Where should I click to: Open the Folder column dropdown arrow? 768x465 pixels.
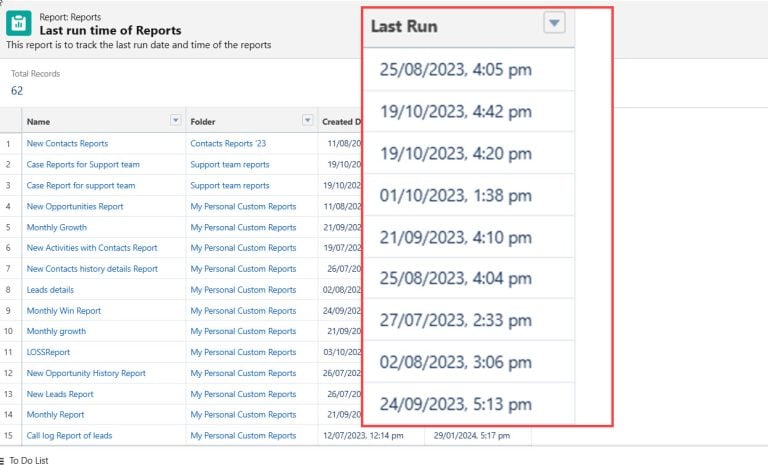[307, 120]
